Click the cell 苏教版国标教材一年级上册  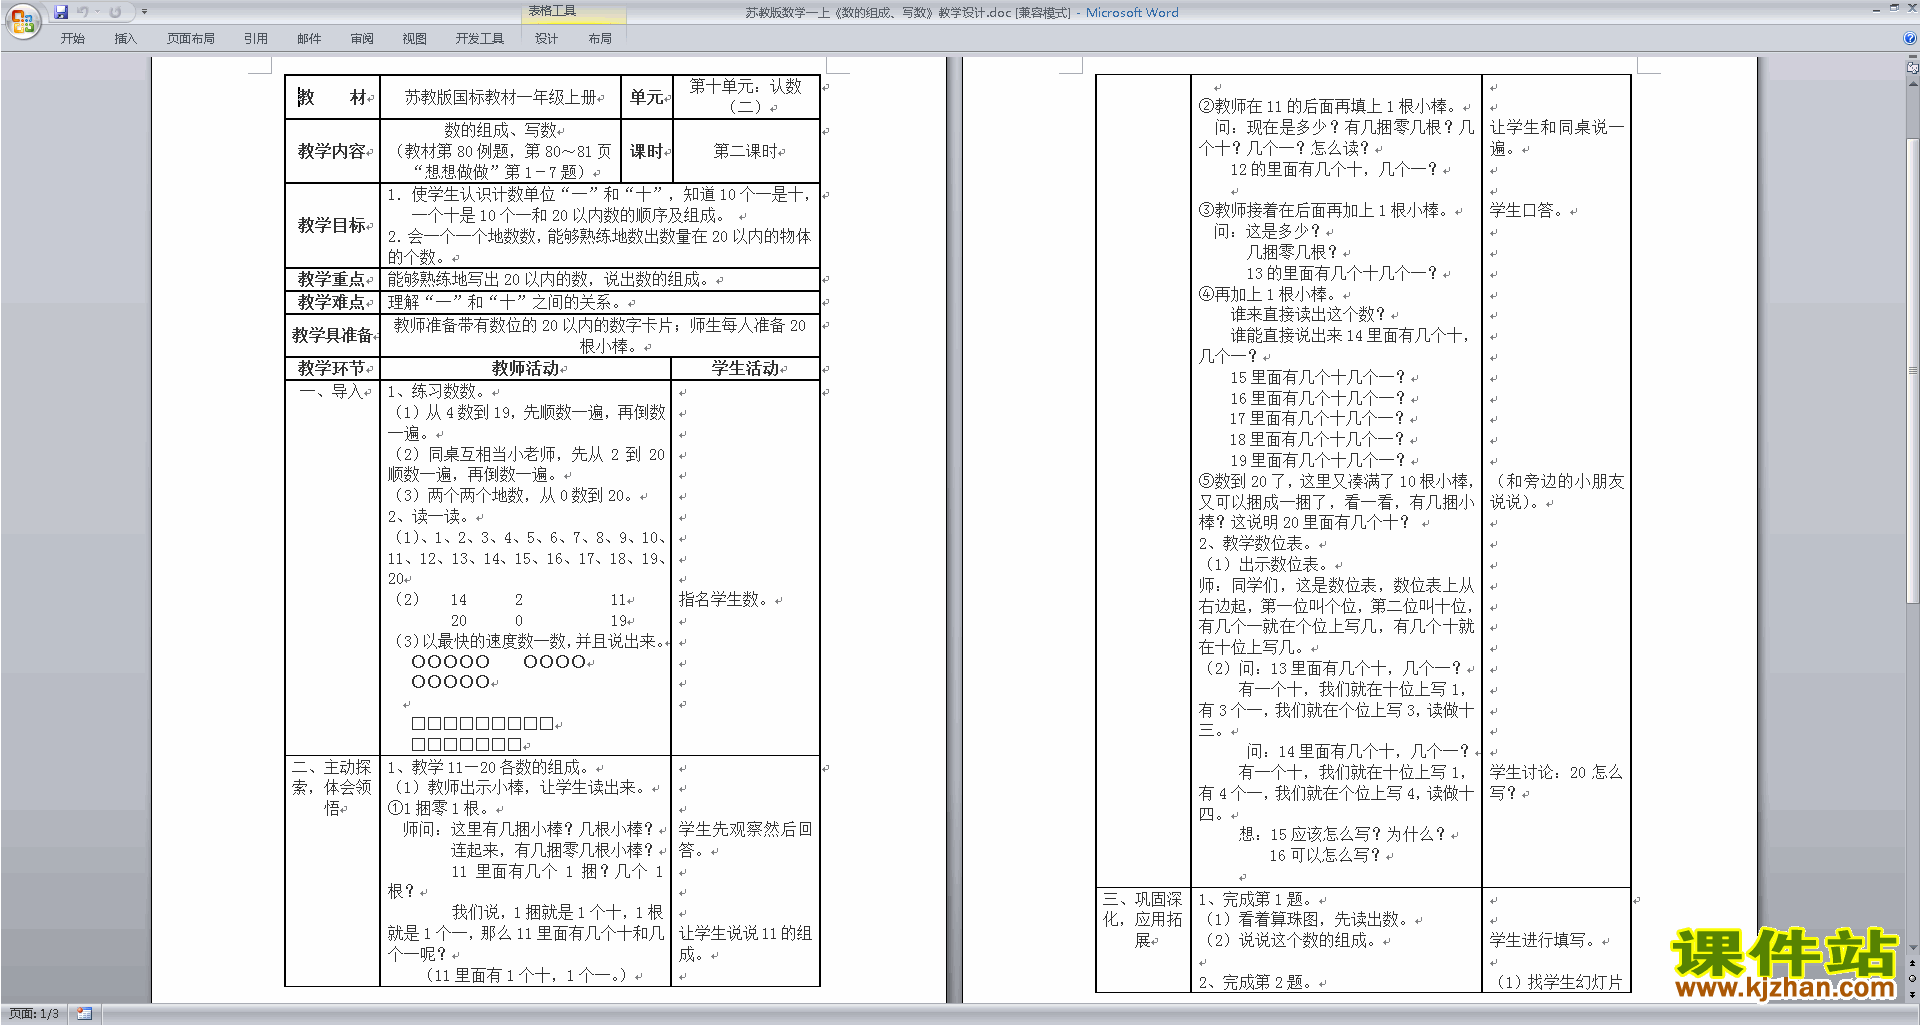point(500,97)
